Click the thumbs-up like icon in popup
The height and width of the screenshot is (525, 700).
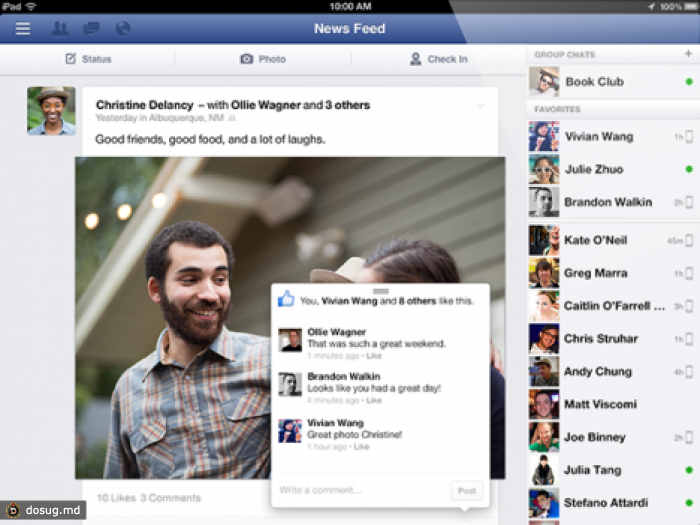pos(286,299)
